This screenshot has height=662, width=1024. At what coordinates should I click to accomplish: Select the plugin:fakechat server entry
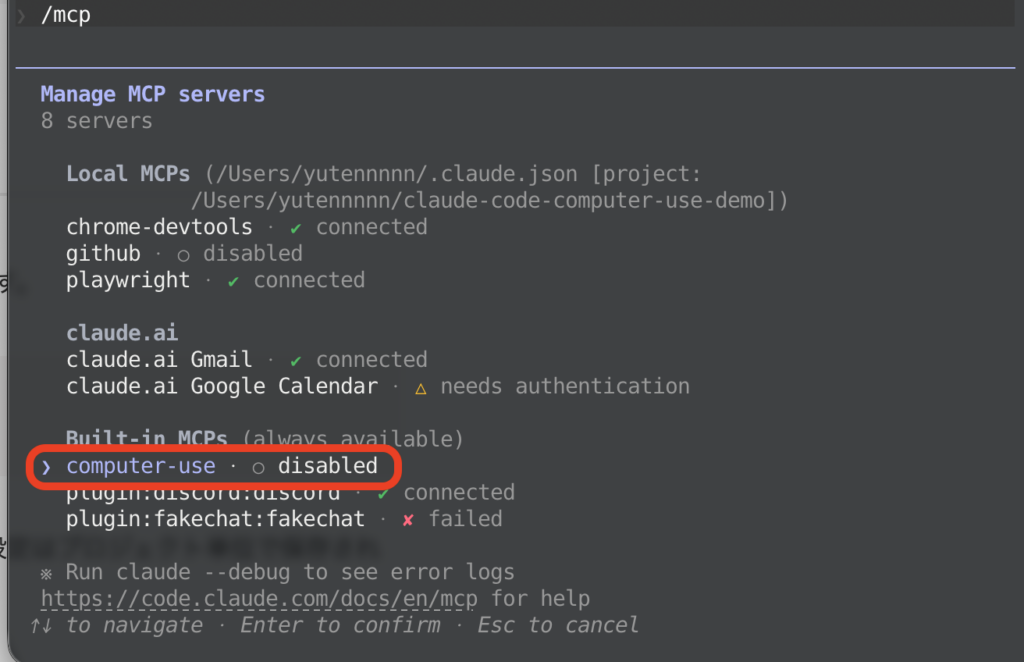198,519
